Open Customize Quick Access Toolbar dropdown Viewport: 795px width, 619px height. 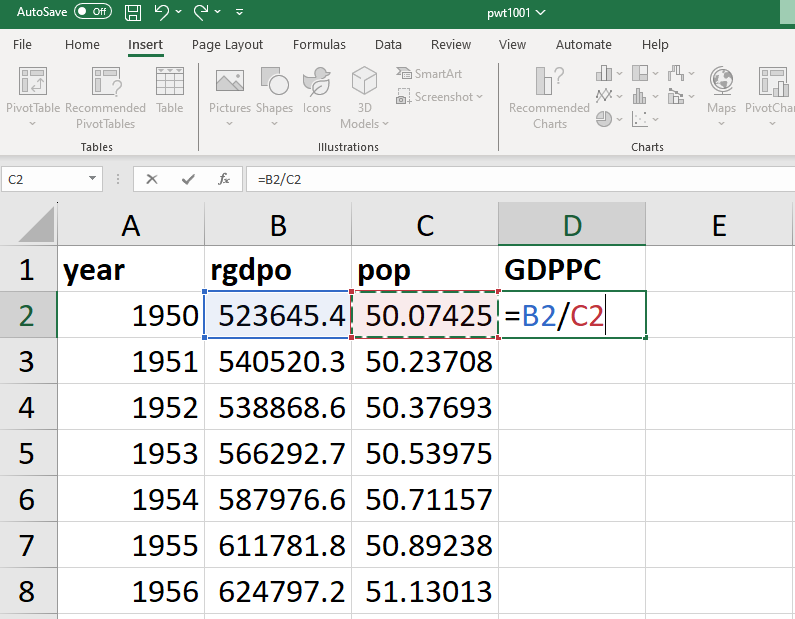coord(239,13)
